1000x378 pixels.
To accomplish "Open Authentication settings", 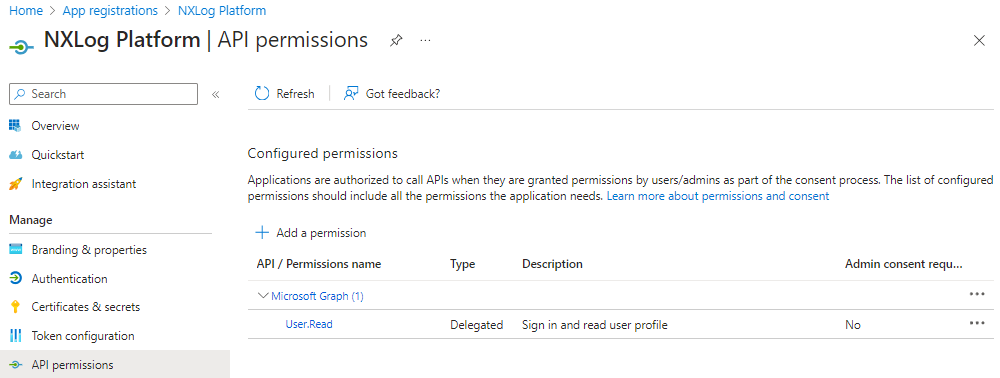I will 70,279.
